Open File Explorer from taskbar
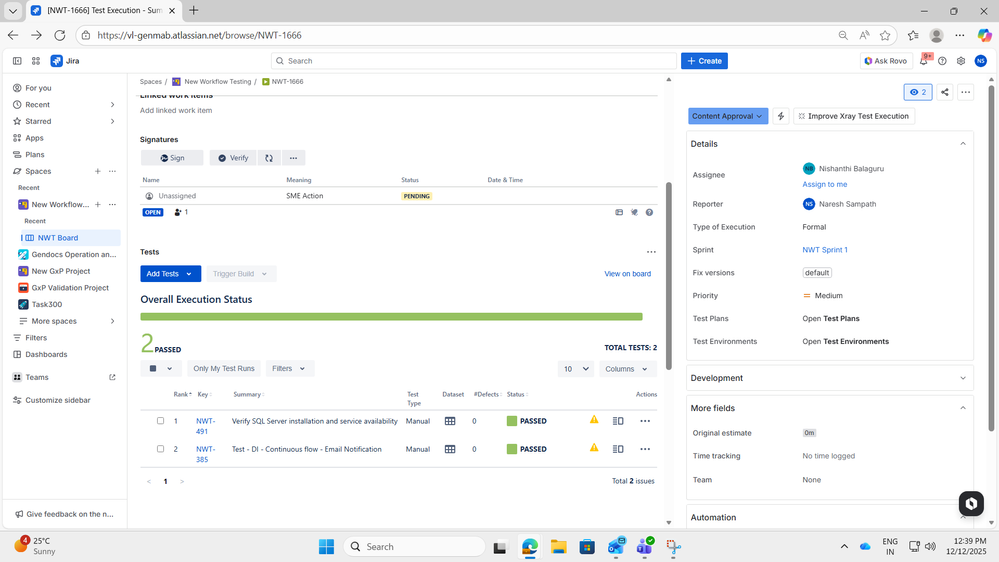This screenshot has height=562, width=999. [x=559, y=547]
